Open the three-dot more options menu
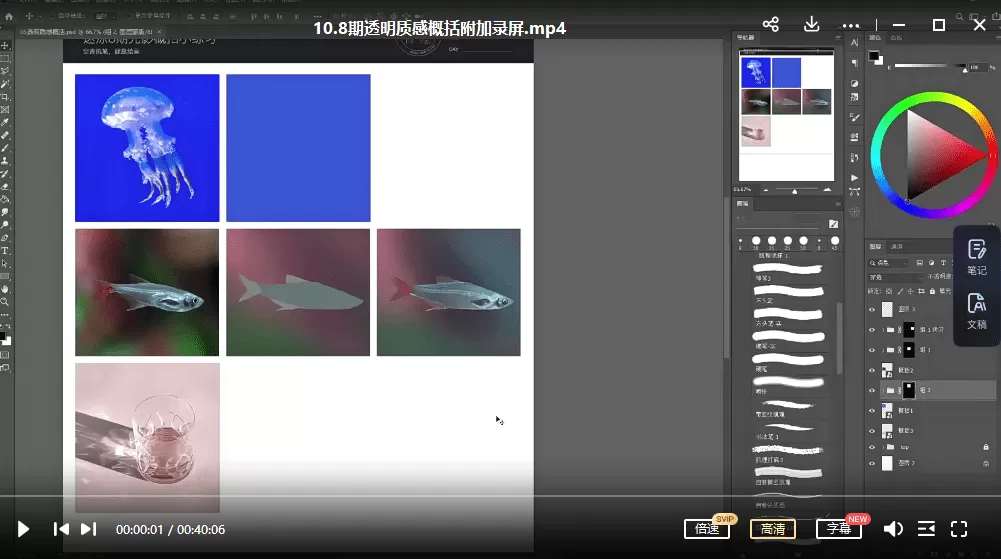 click(x=851, y=25)
